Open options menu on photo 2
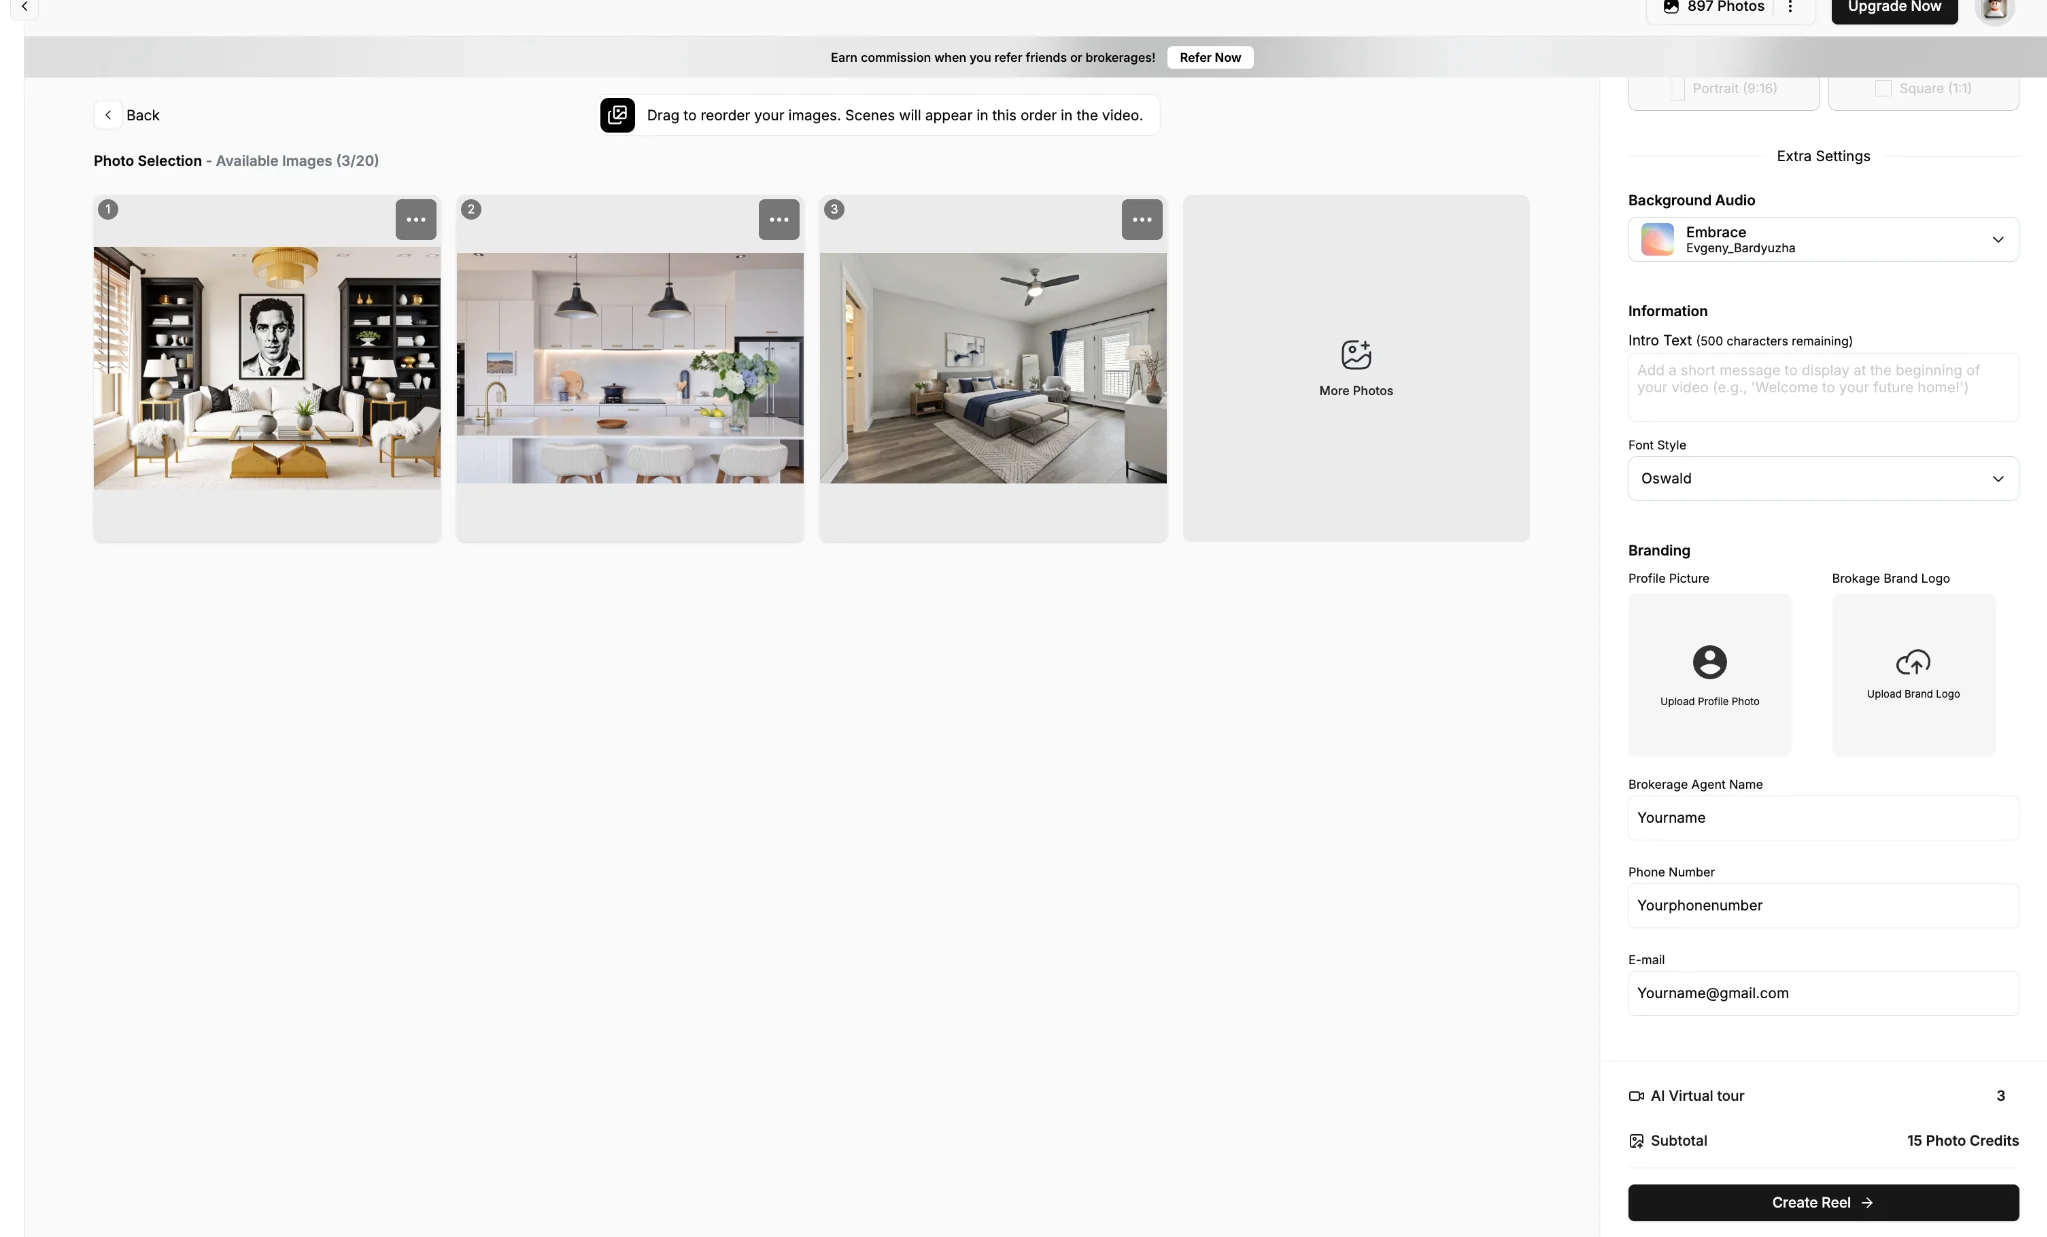This screenshot has height=1237, width=2047. (x=779, y=219)
